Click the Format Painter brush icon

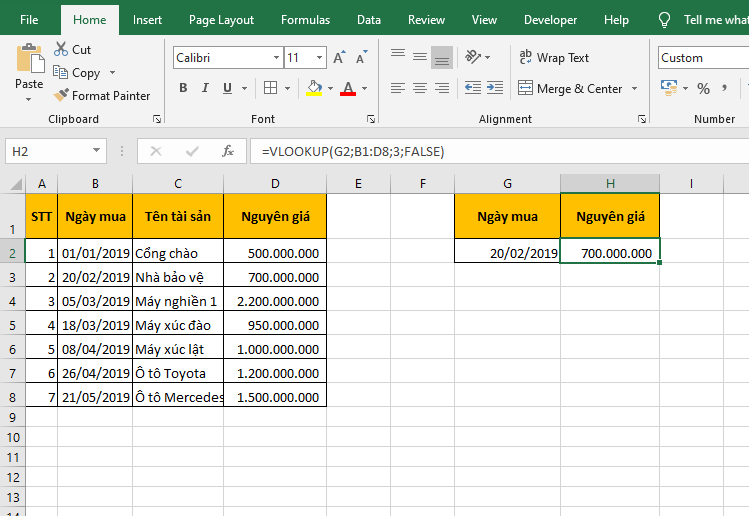61,96
